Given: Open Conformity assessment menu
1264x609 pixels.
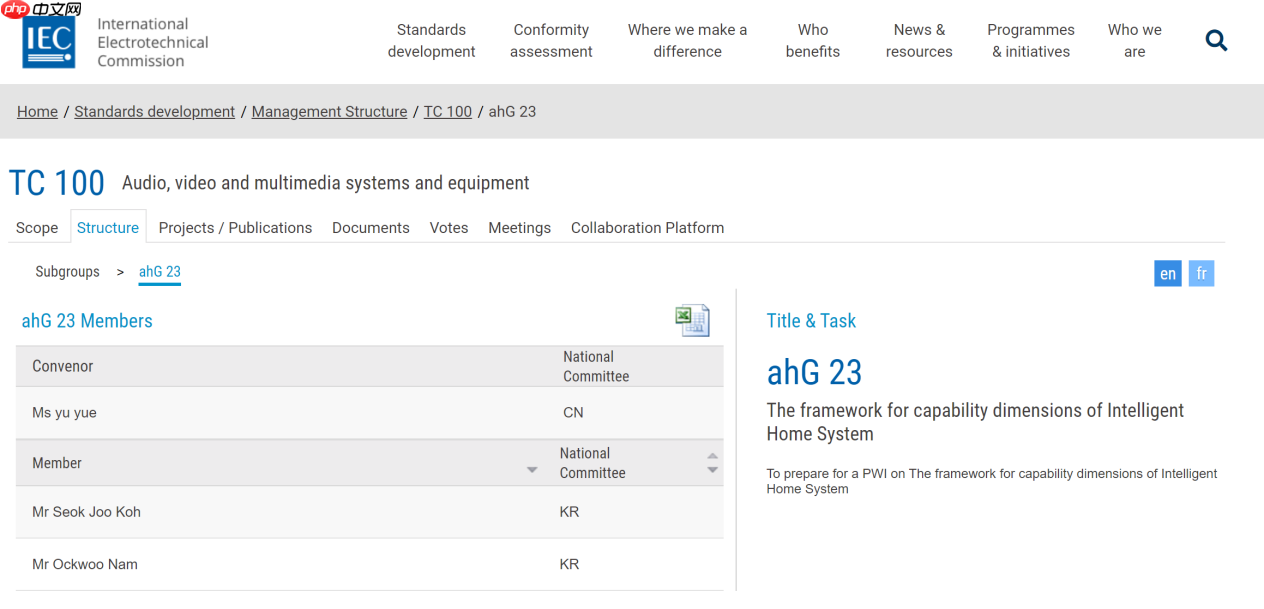Looking at the screenshot, I should pos(551,41).
